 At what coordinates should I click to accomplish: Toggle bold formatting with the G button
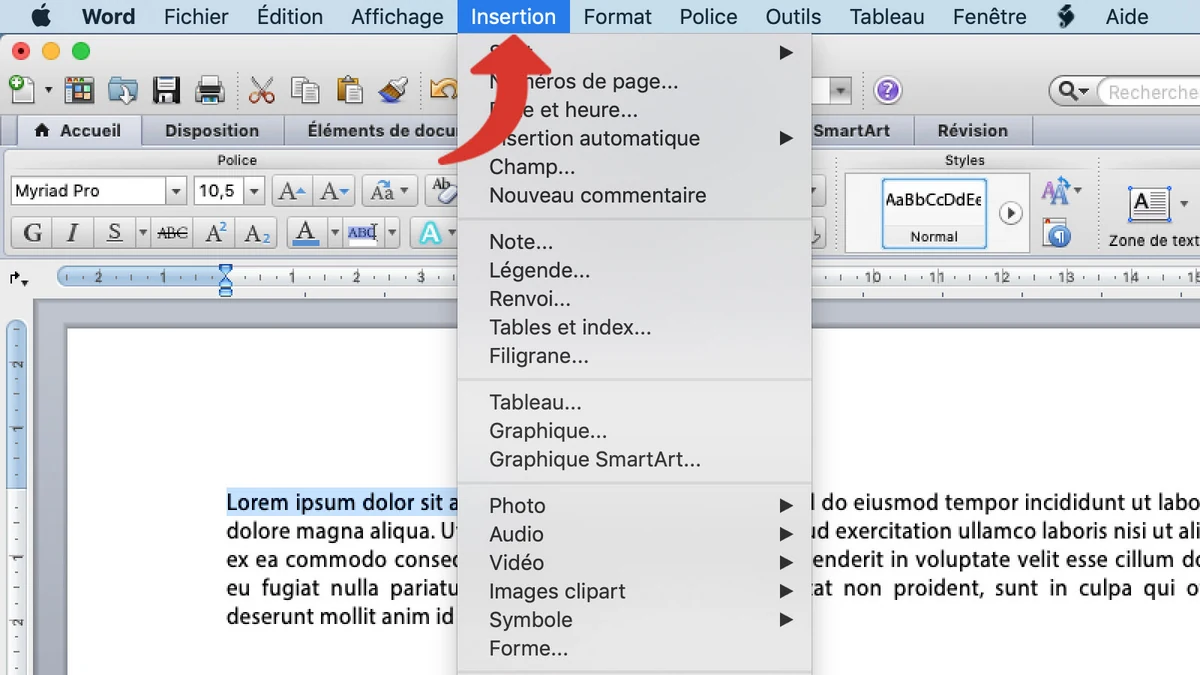[31, 232]
